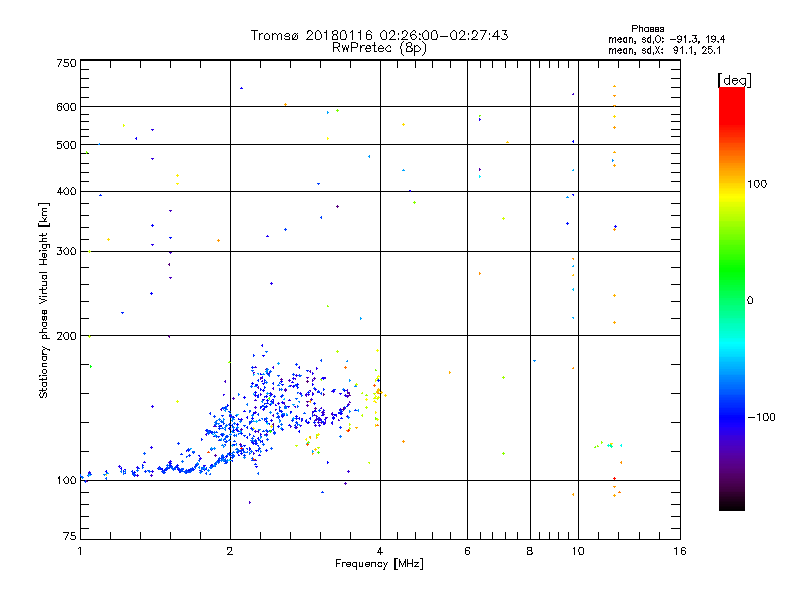Screen dimensions: 800x600
Task: Click the colorbar tick label '0'
Action: click(x=750, y=301)
